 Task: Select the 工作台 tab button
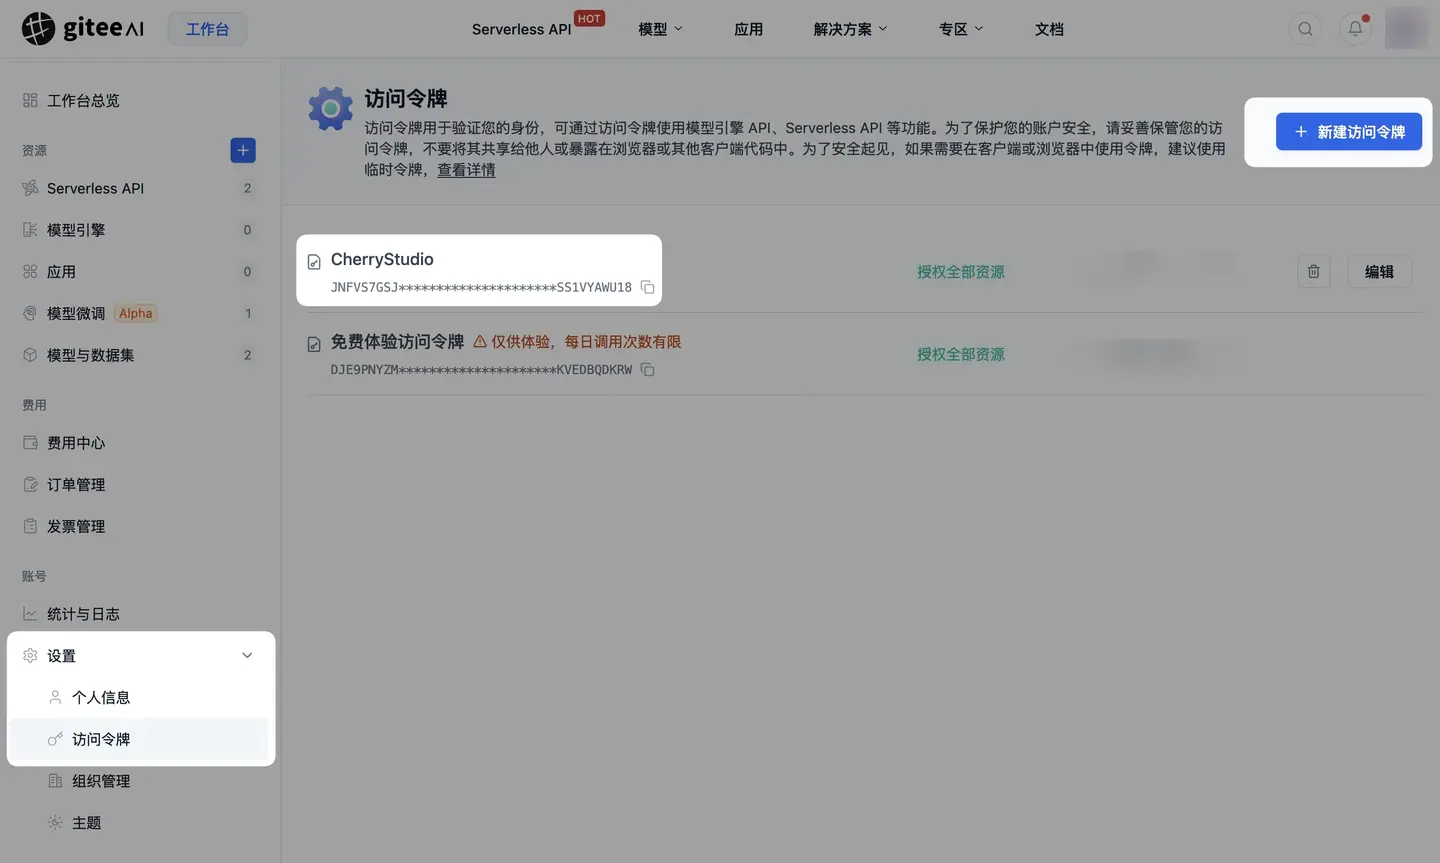pyautogui.click(x=207, y=29)
